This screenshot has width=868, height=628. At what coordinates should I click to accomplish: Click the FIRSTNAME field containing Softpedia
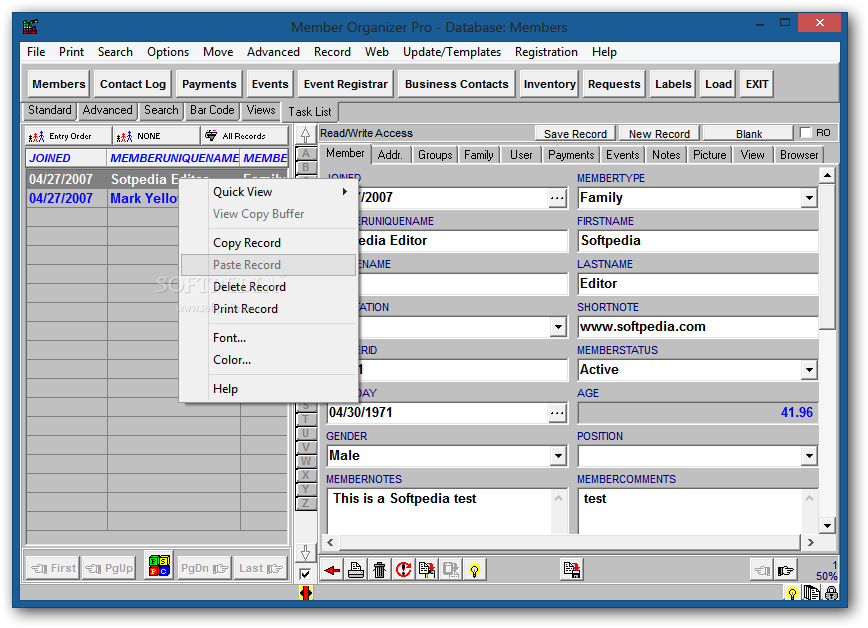[698, 241]
